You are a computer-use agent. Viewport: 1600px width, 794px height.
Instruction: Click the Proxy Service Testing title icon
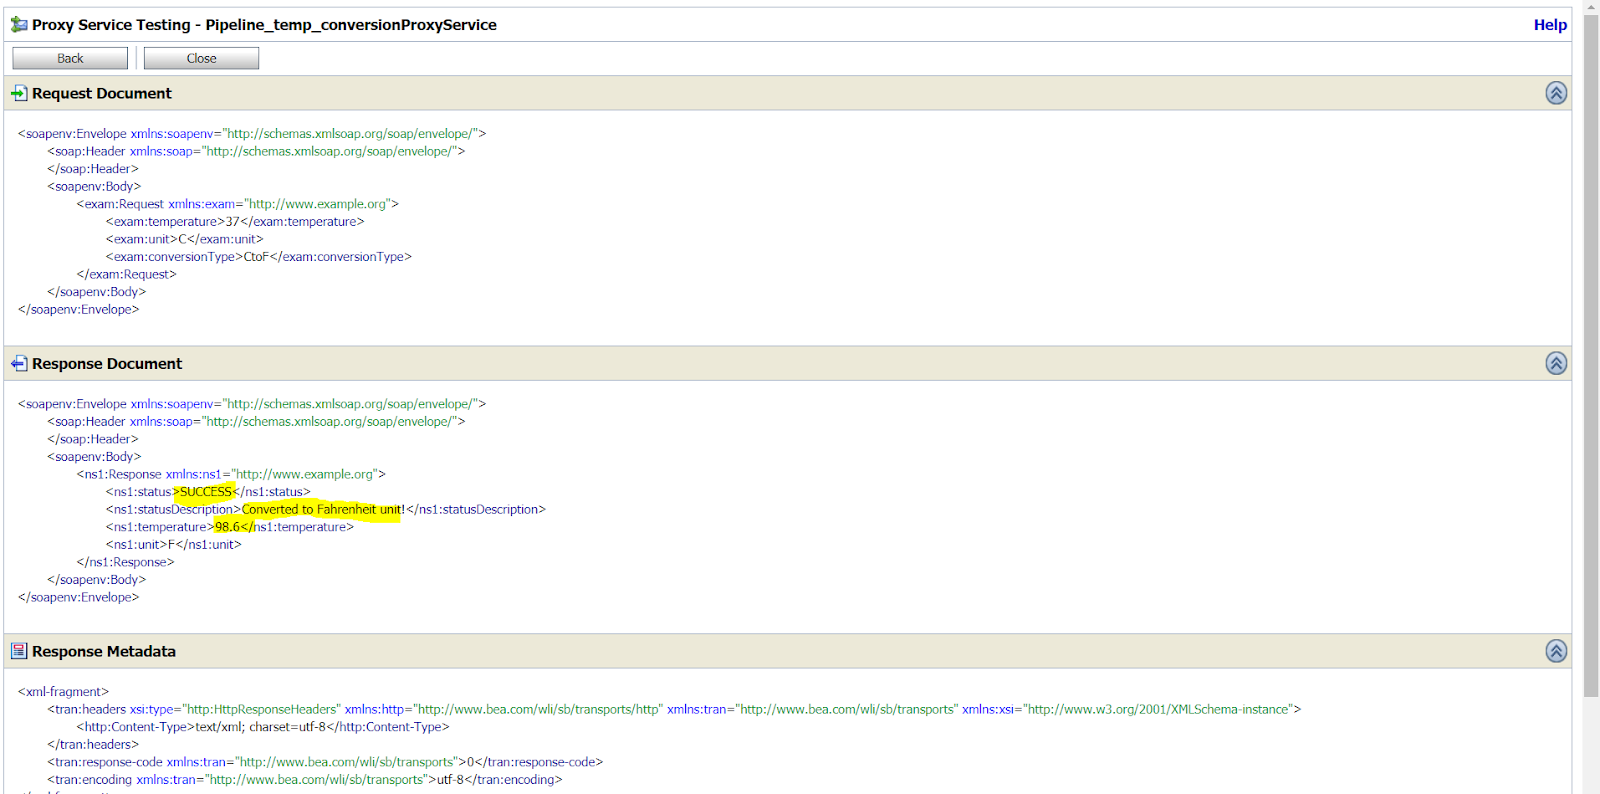click(x=19, y=24)
